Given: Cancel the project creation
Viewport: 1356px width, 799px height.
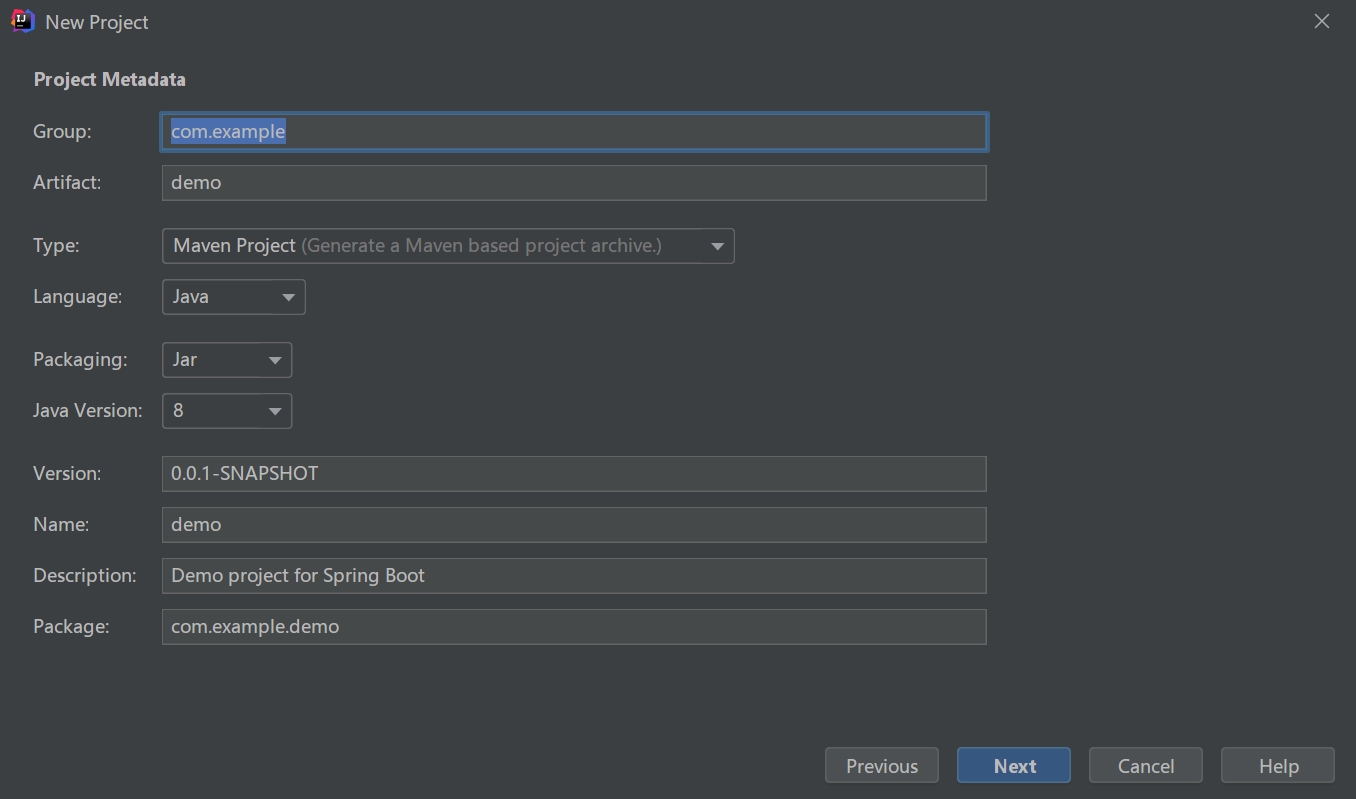Looking at the screenshot, I should pyautogui.click(x=1145, y=766).
